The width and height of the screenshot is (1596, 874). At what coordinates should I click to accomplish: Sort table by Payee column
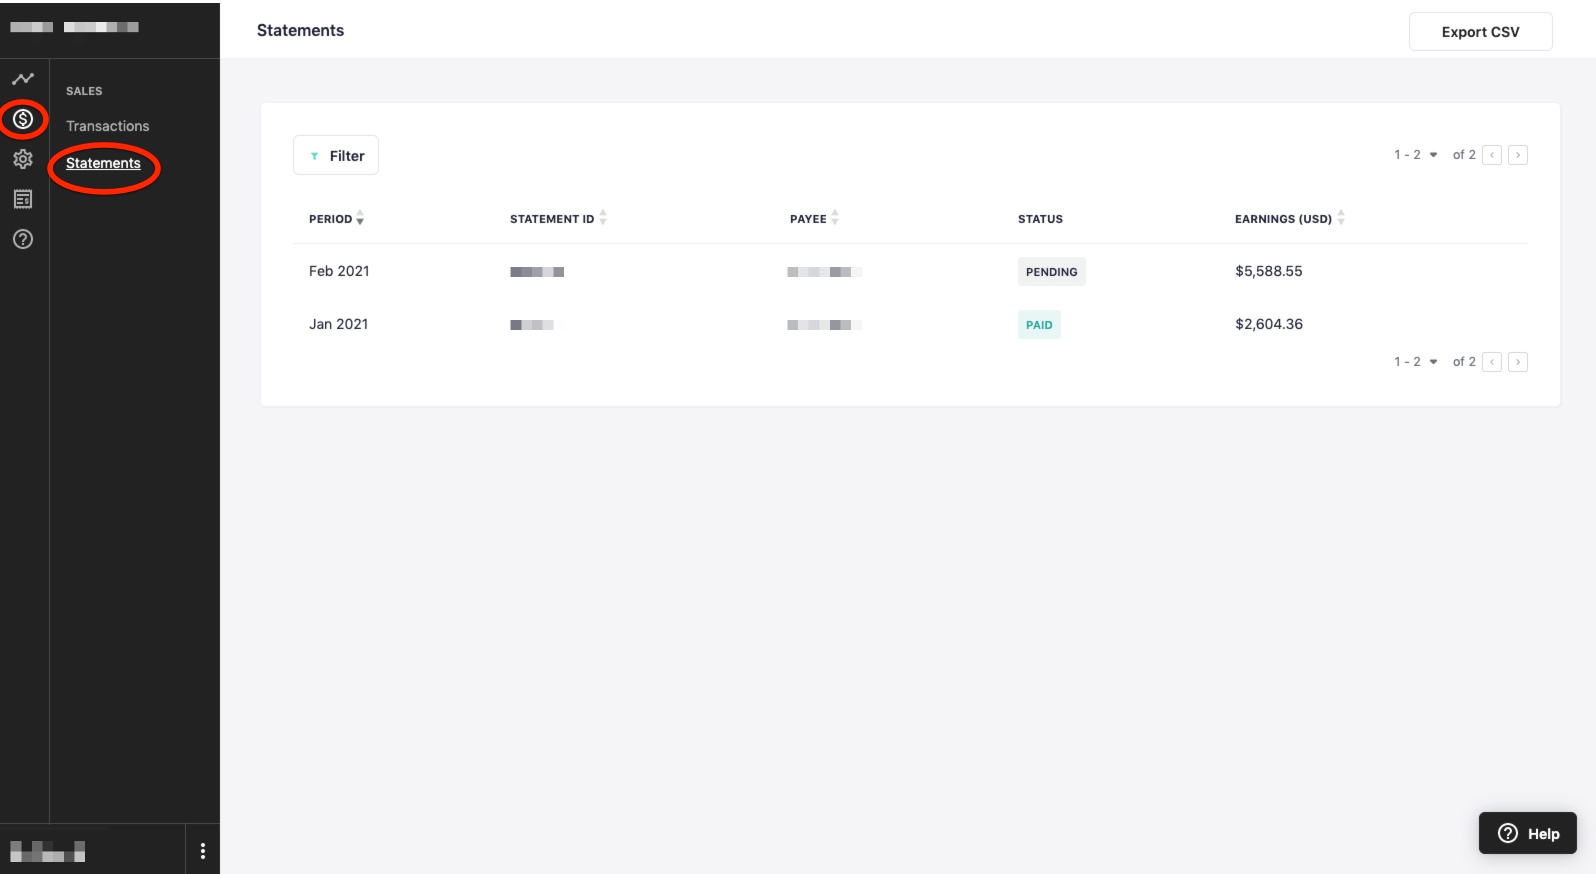point(814,219)
